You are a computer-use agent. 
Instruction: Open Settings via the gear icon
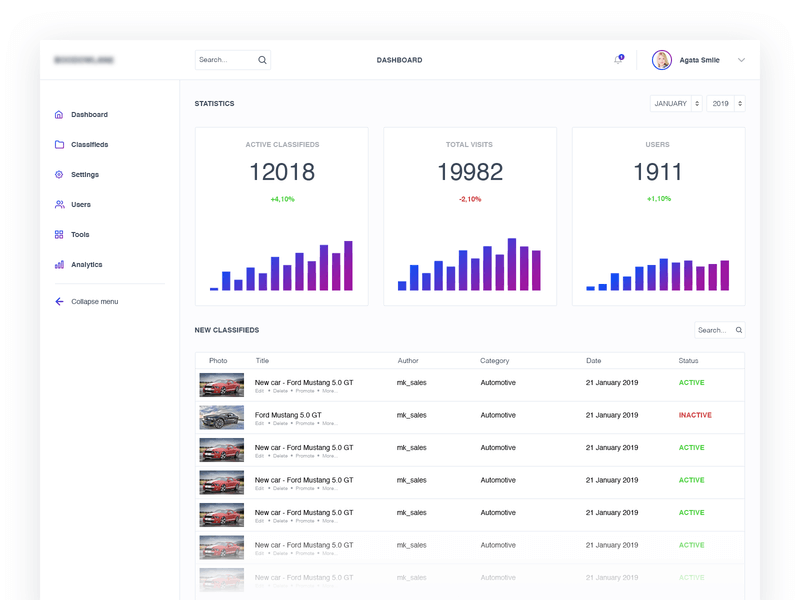[59, 174]
